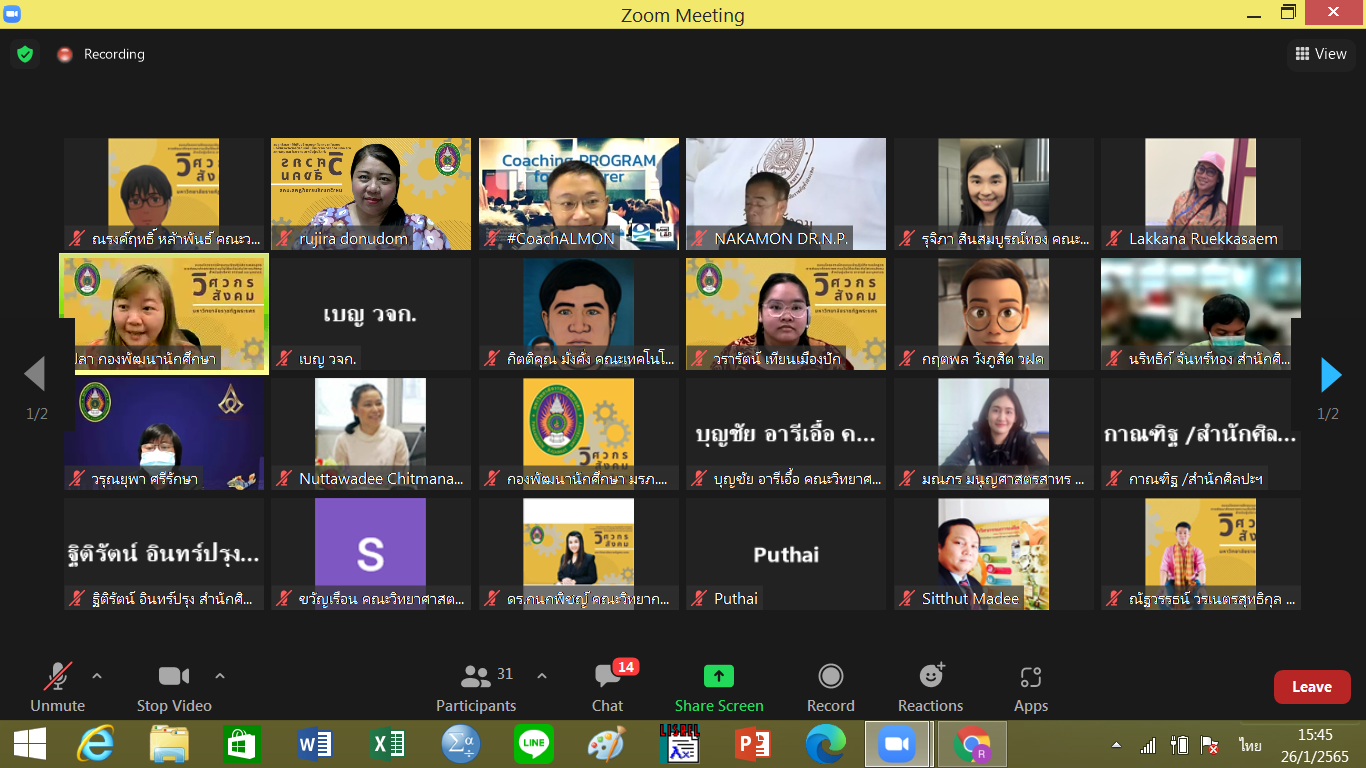The image size is (1366, 768).
Task: Expand audio options arrow beside Unmute
Action: point(97,676)
